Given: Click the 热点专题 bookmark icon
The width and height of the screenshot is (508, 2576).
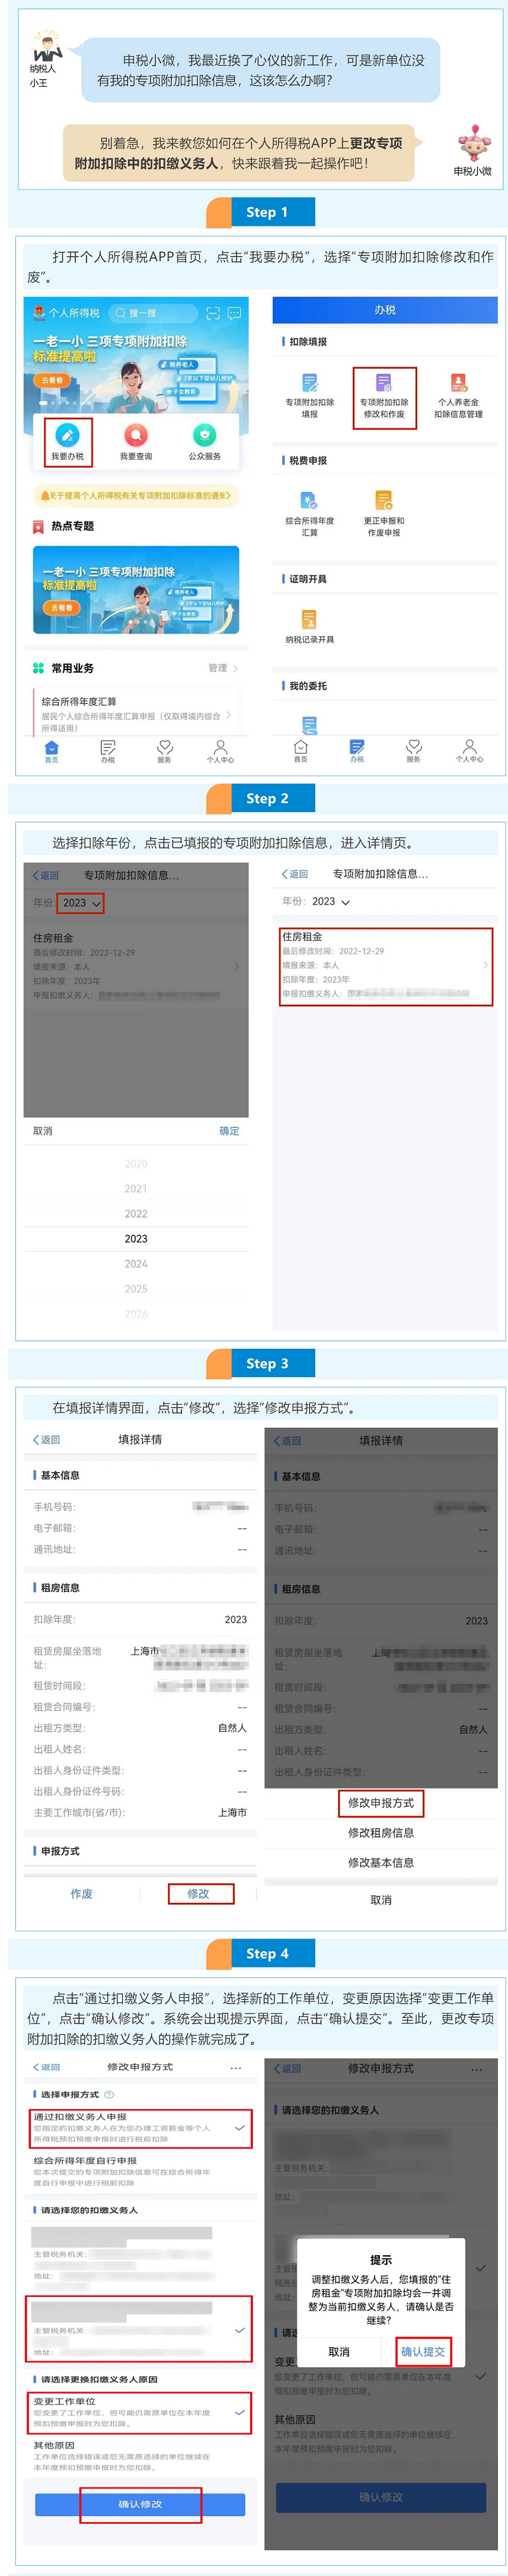Looking at the screenshot, I should (x=38, y=527).
